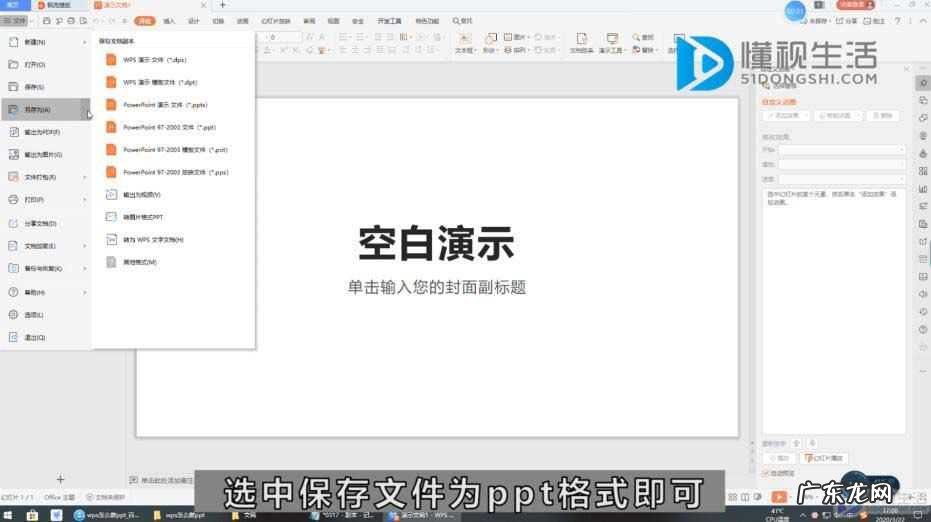Collapse the ribbon with top-right chevron
The height and width of the screenshot is (522, 931).
click(923, 21)
